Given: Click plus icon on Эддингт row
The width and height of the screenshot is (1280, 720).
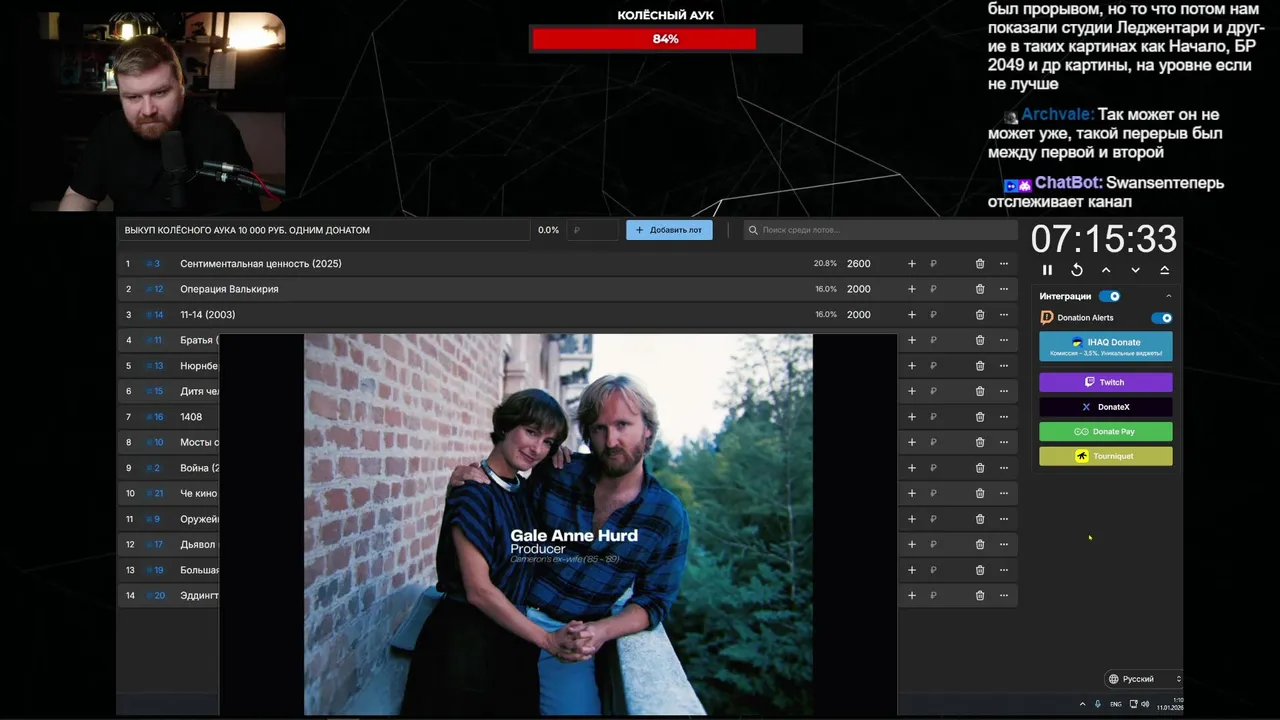Looking at the screenshot, I should pos(911,596).
